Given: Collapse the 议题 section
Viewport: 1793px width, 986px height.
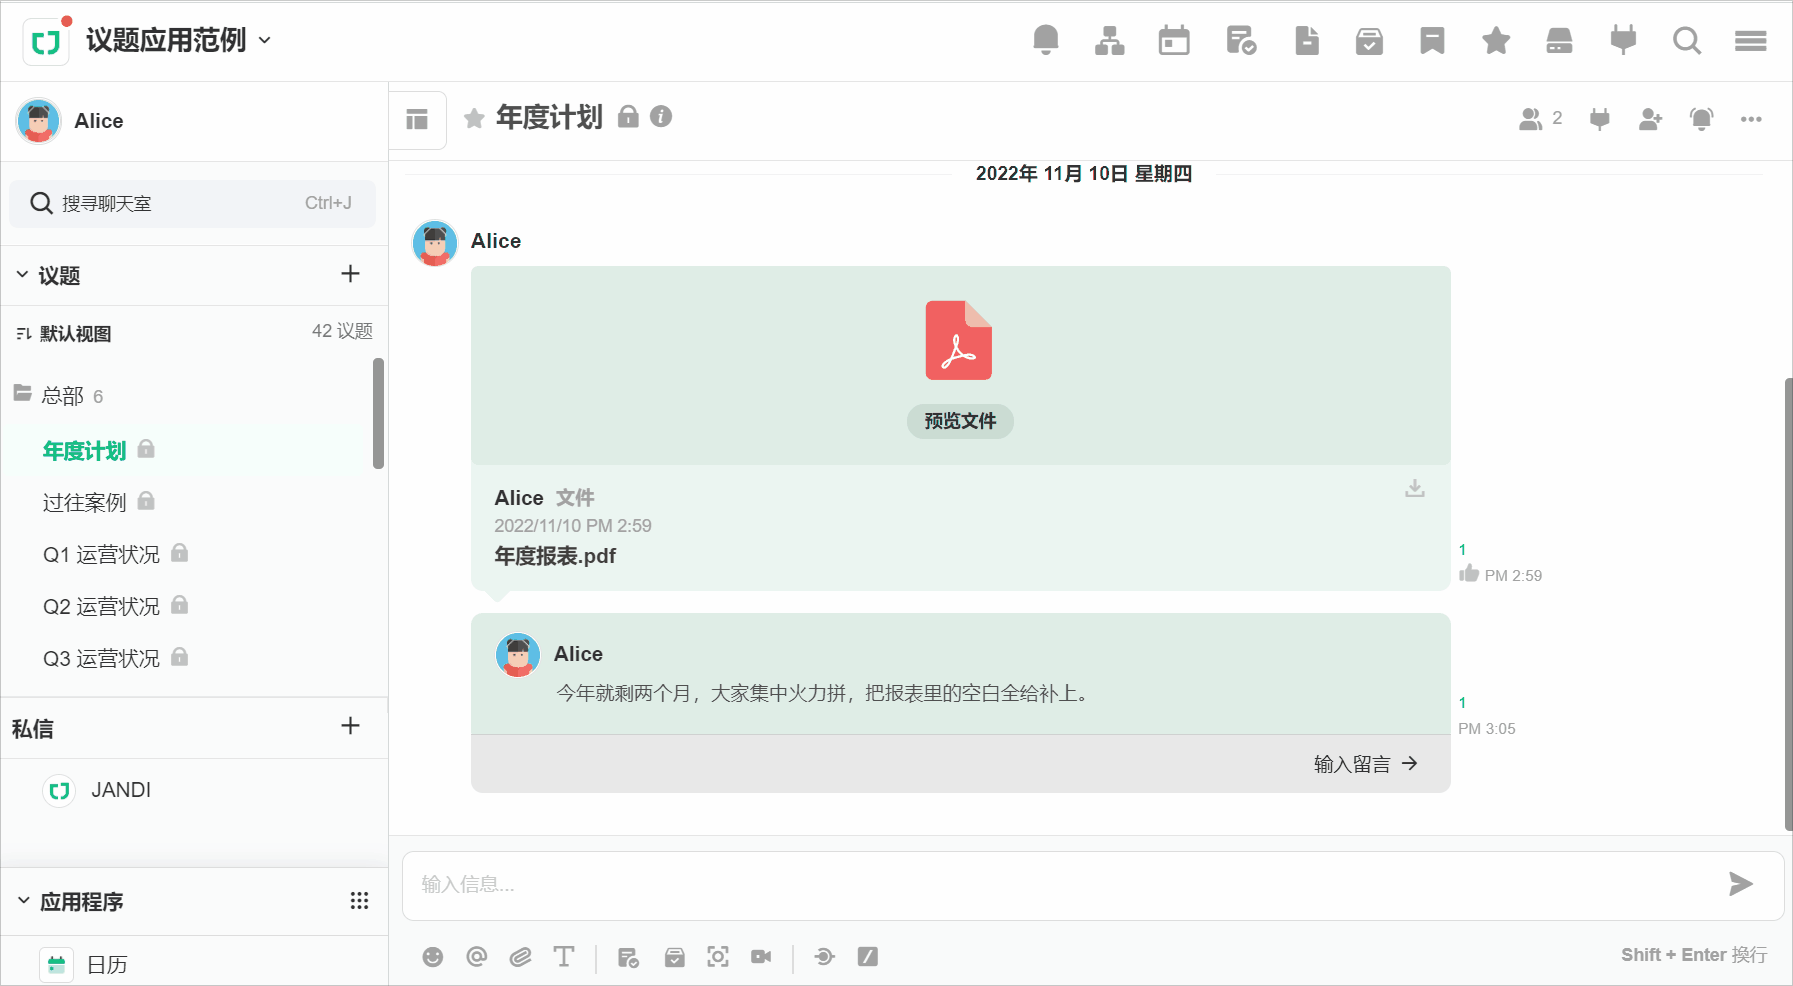Looking at the screenshot, I should 23,275.
